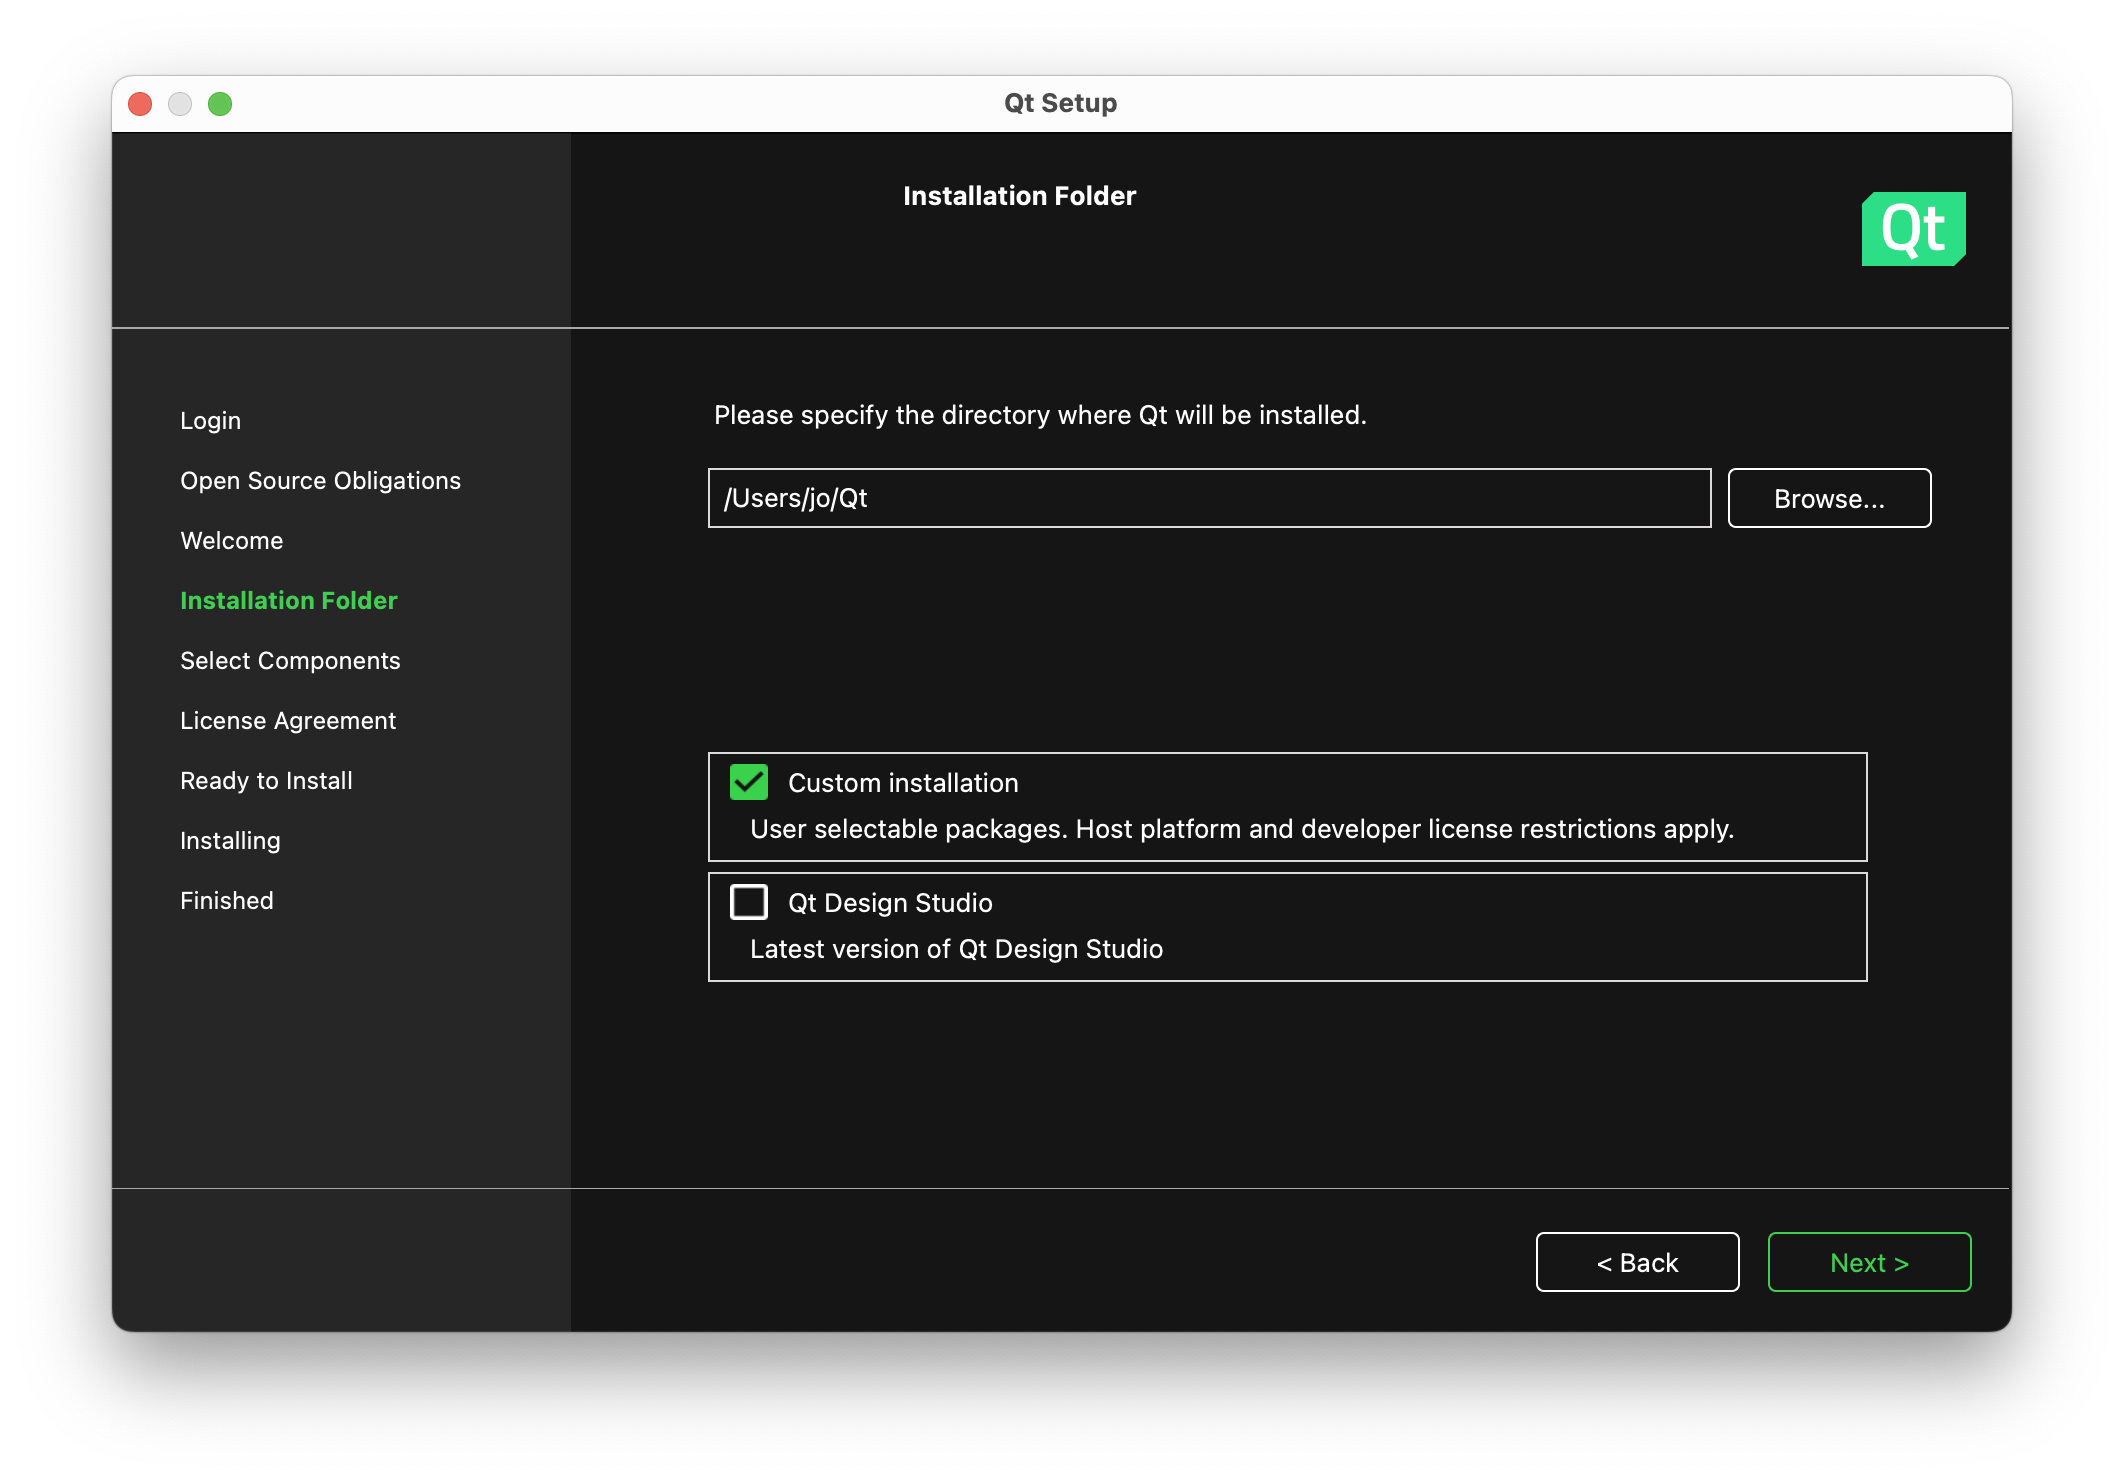This screenshot has height=1480, width=2124.
Task: Select the Select Components step
Action: click(290, 660)
